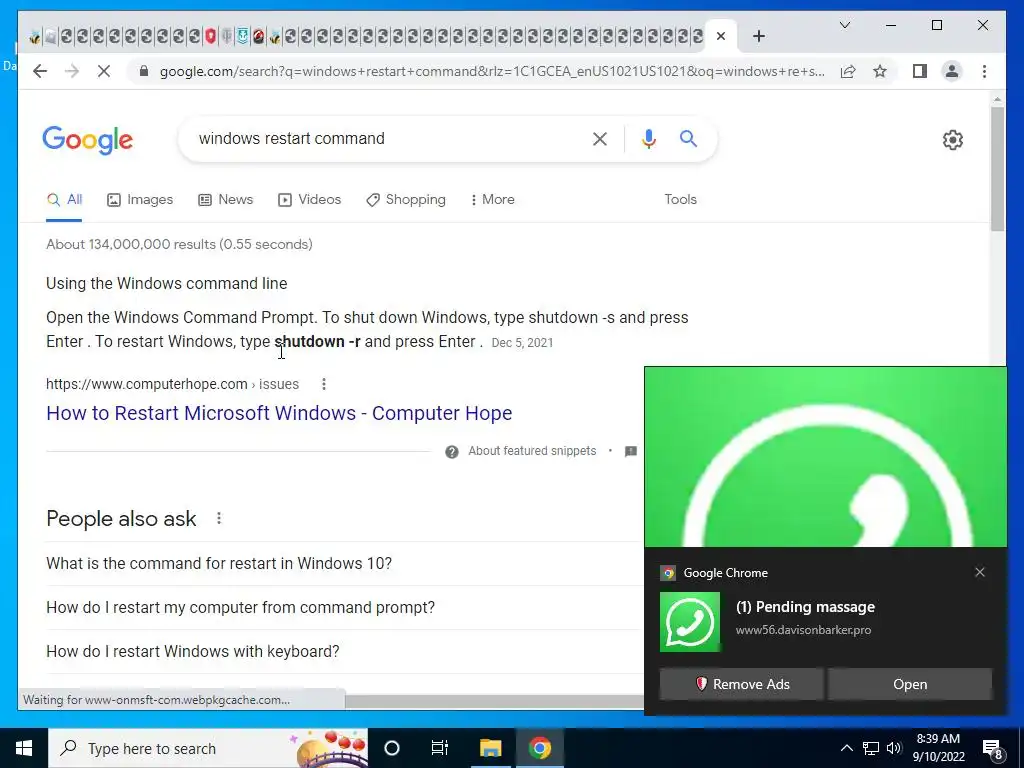Close the current active tab

click(721, 36)
